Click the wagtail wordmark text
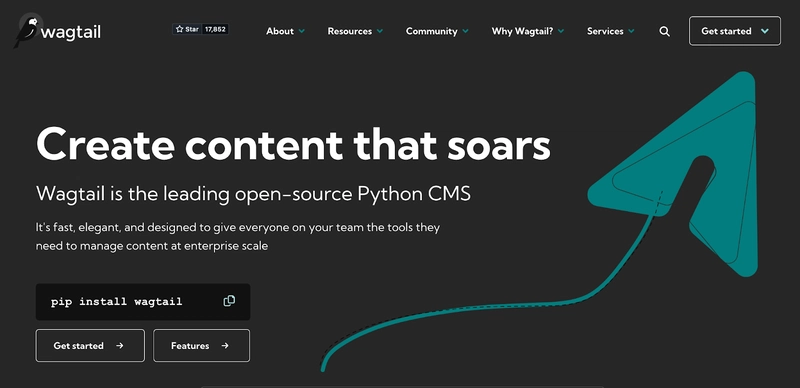 [x=71, y=33]
